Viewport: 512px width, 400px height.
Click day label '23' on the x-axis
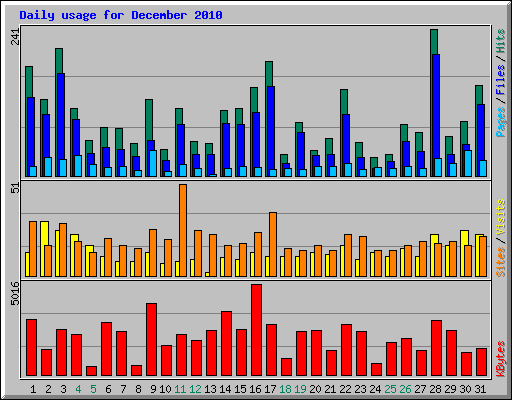pyautogui.click(x=360, y=389)
